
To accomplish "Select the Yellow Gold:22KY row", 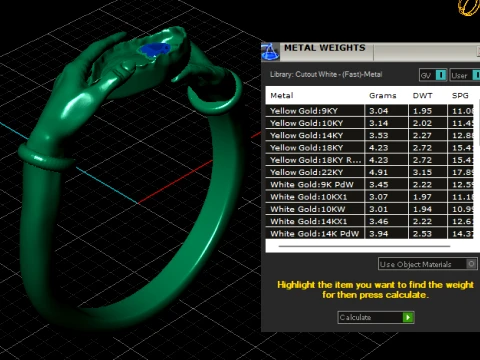I will click(369, 172).
